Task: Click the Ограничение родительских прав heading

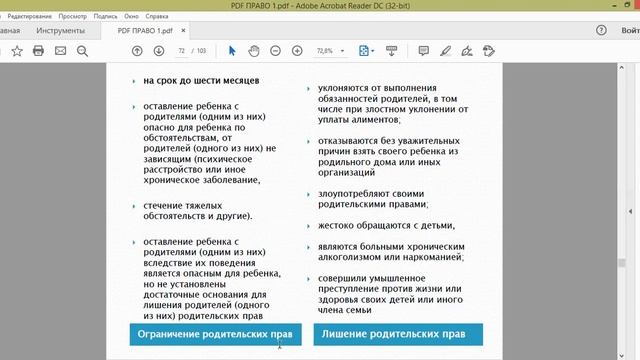Action: 215,334
